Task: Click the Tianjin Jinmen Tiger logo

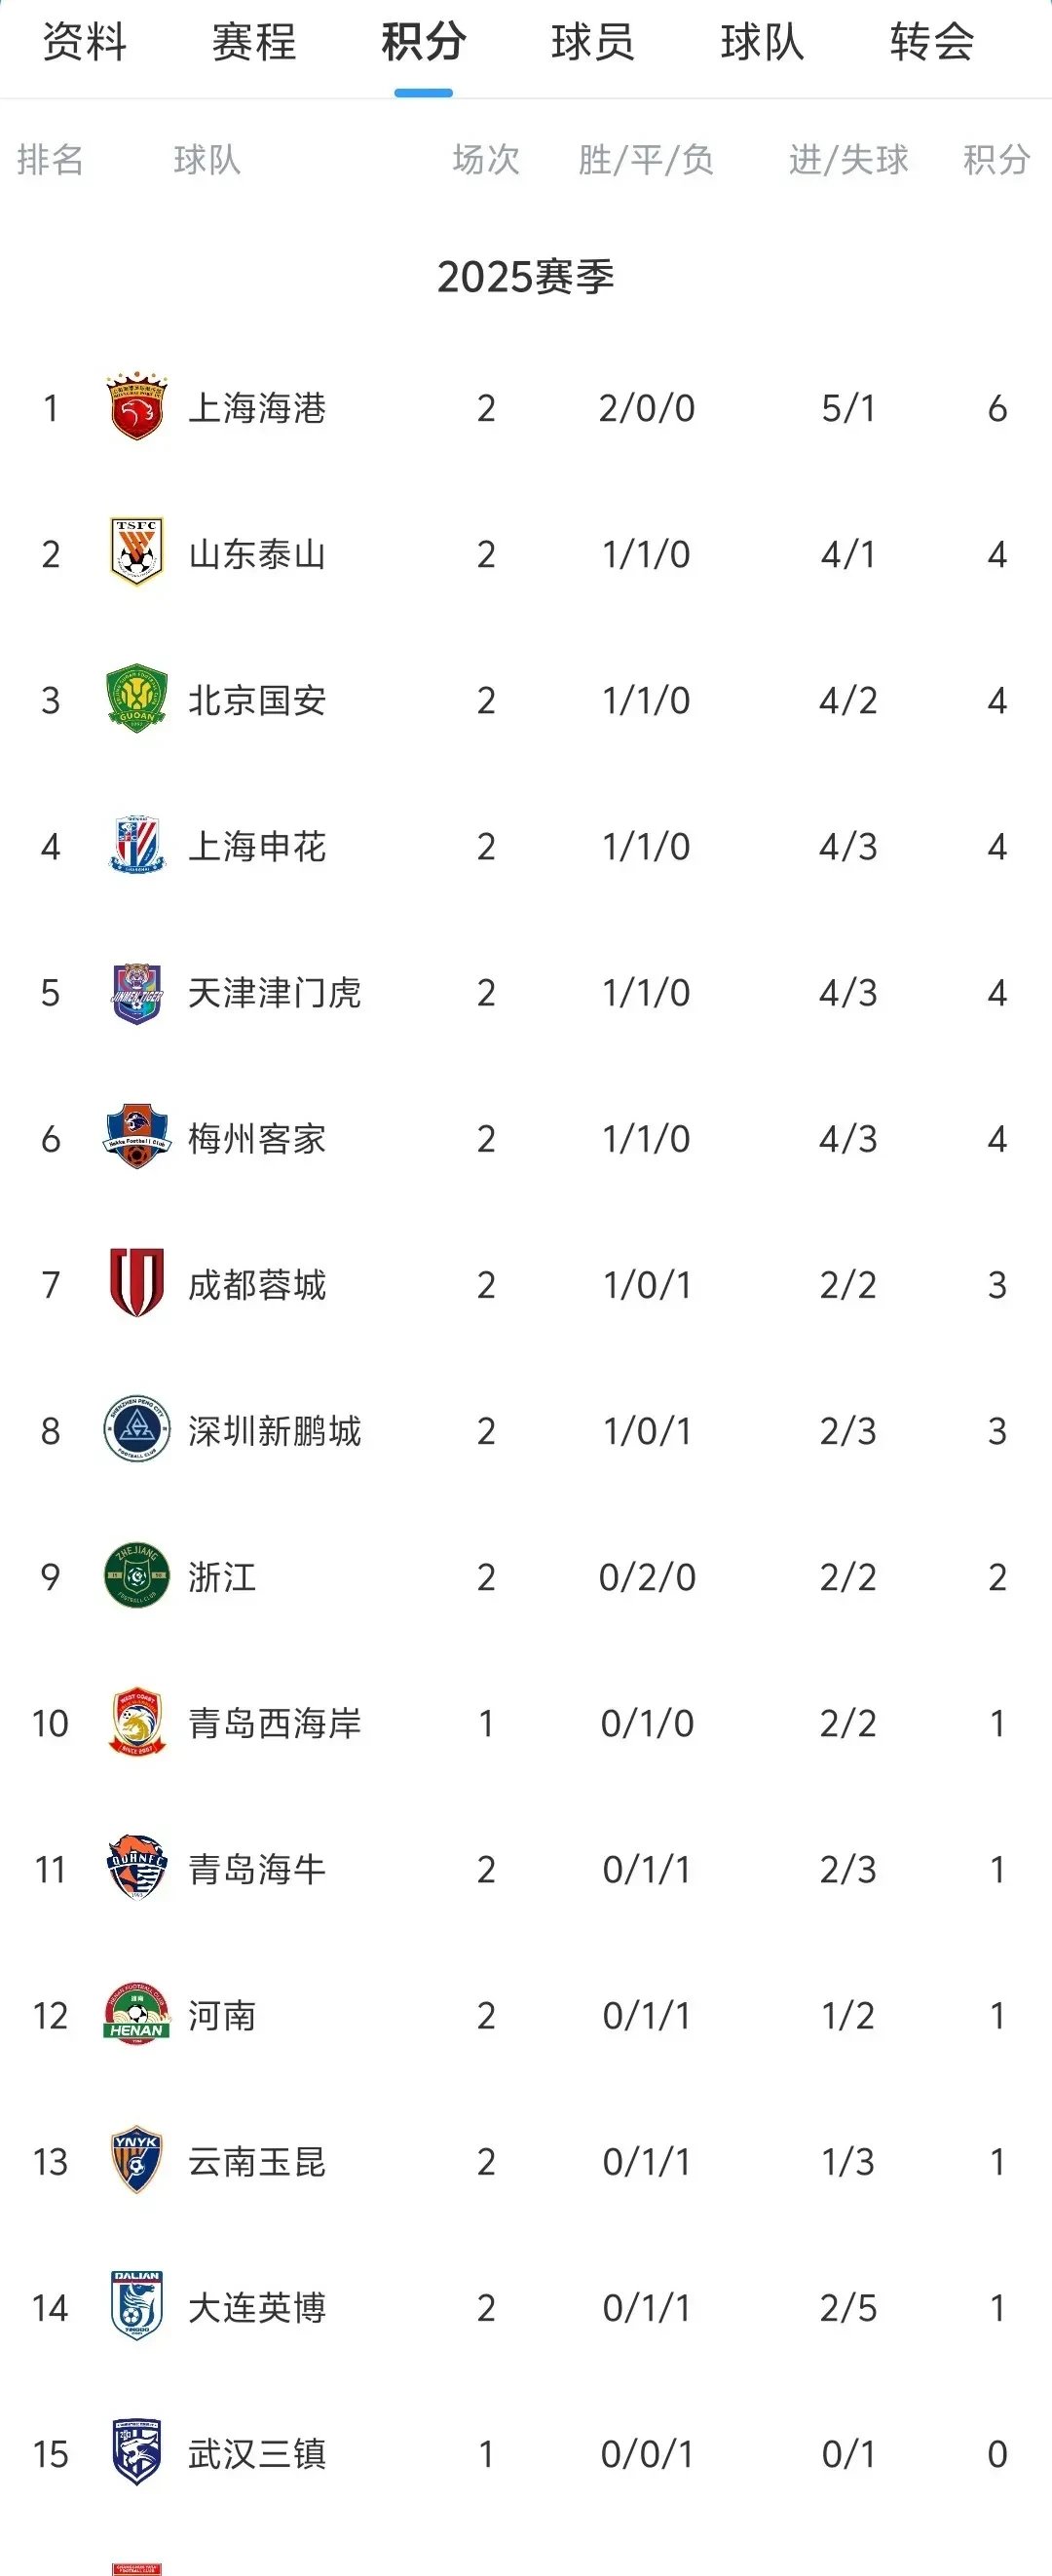Action: [135, 992]
